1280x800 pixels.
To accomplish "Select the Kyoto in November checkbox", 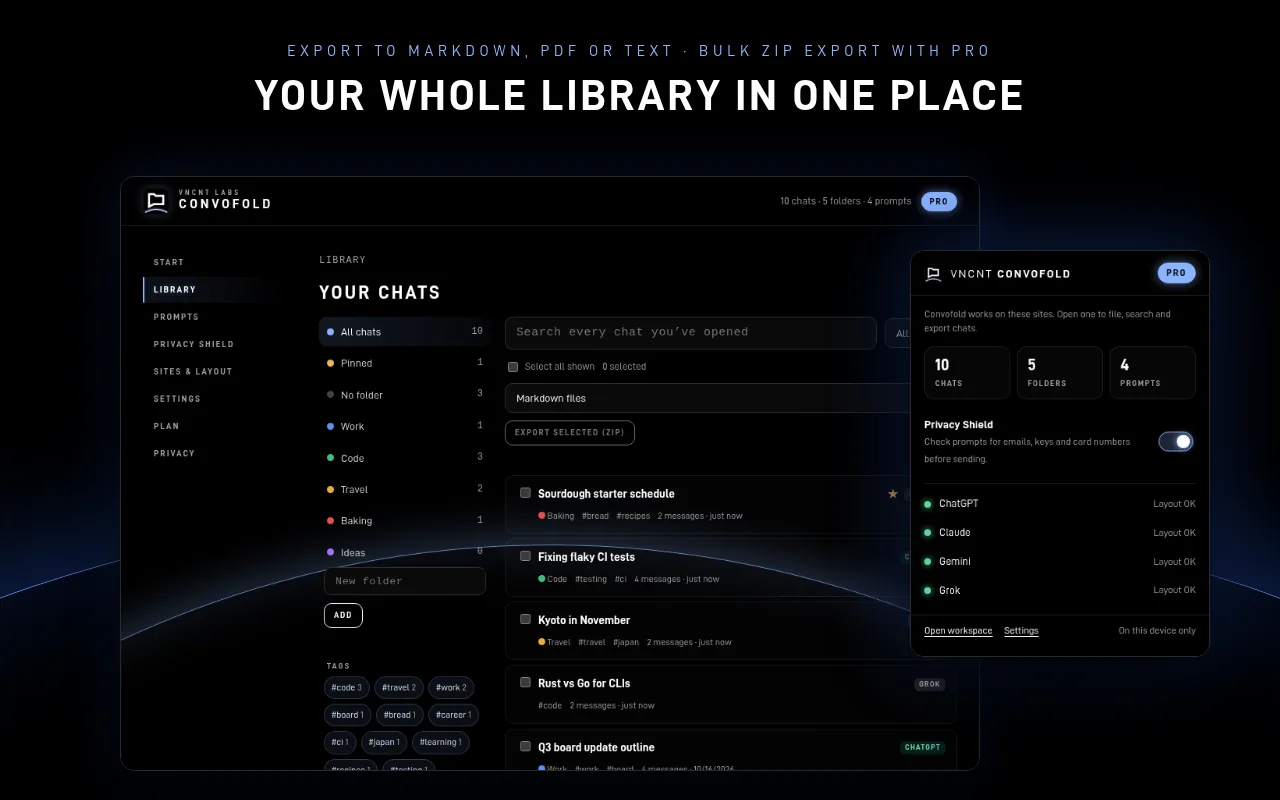I will pyautogui.click(x=525, y=619).
